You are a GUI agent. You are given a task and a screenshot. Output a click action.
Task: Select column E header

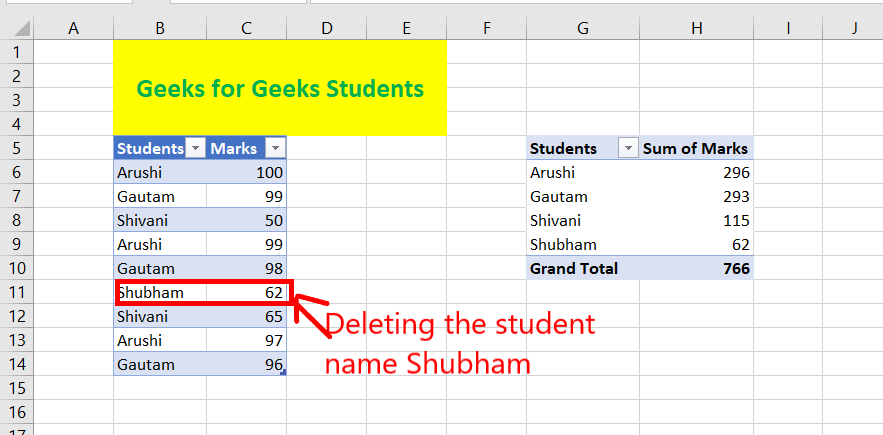tap(407, 28)
